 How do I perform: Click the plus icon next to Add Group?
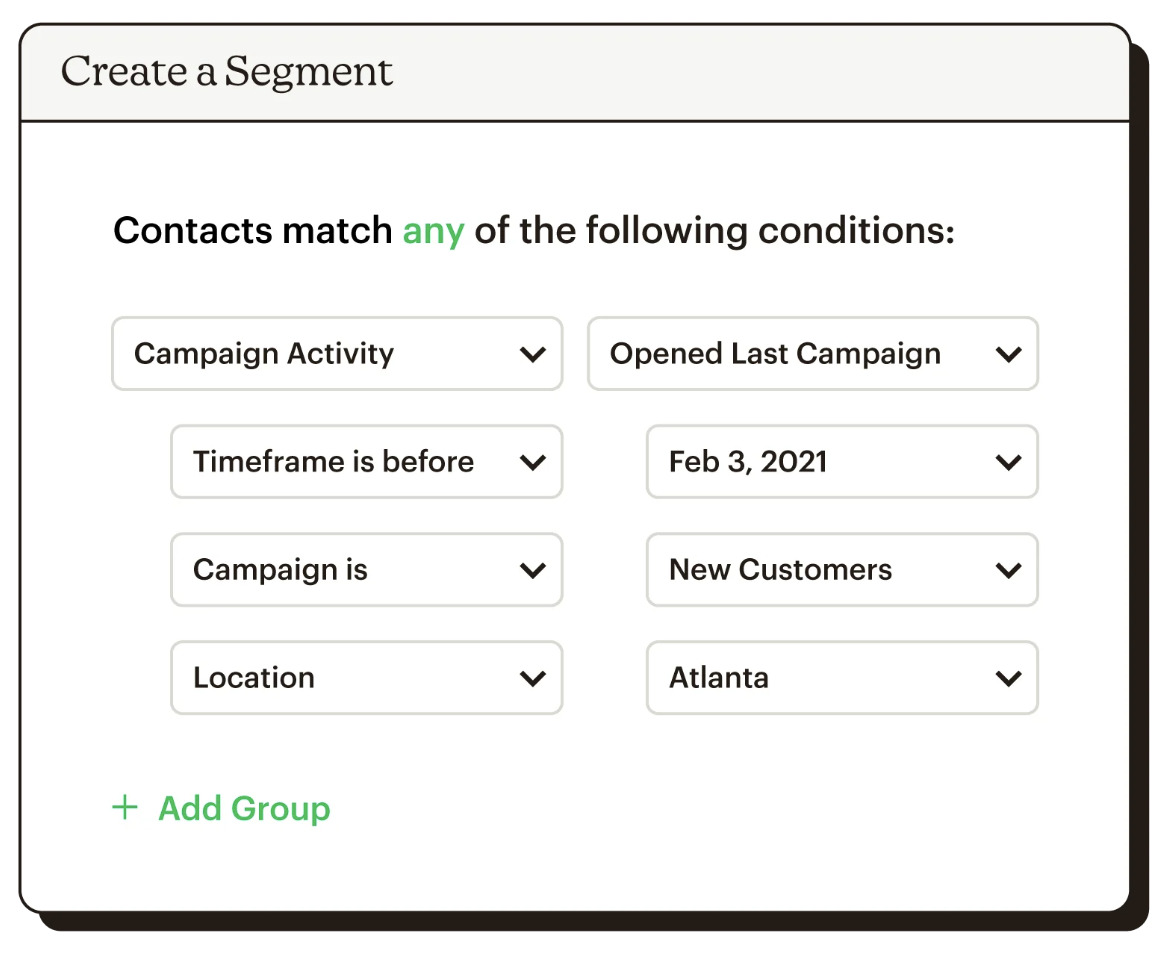click(126, 808)
